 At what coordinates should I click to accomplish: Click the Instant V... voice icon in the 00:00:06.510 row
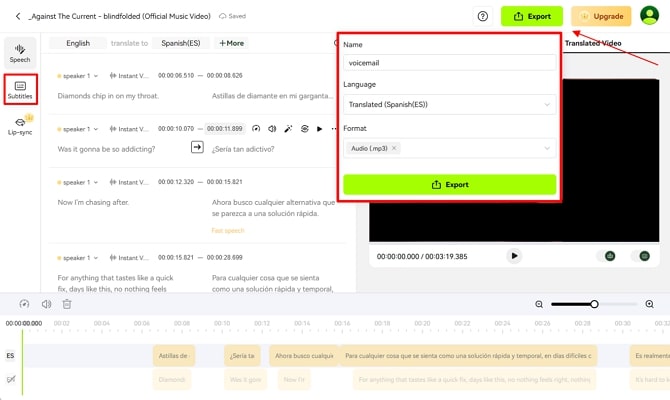pos(113,76)
